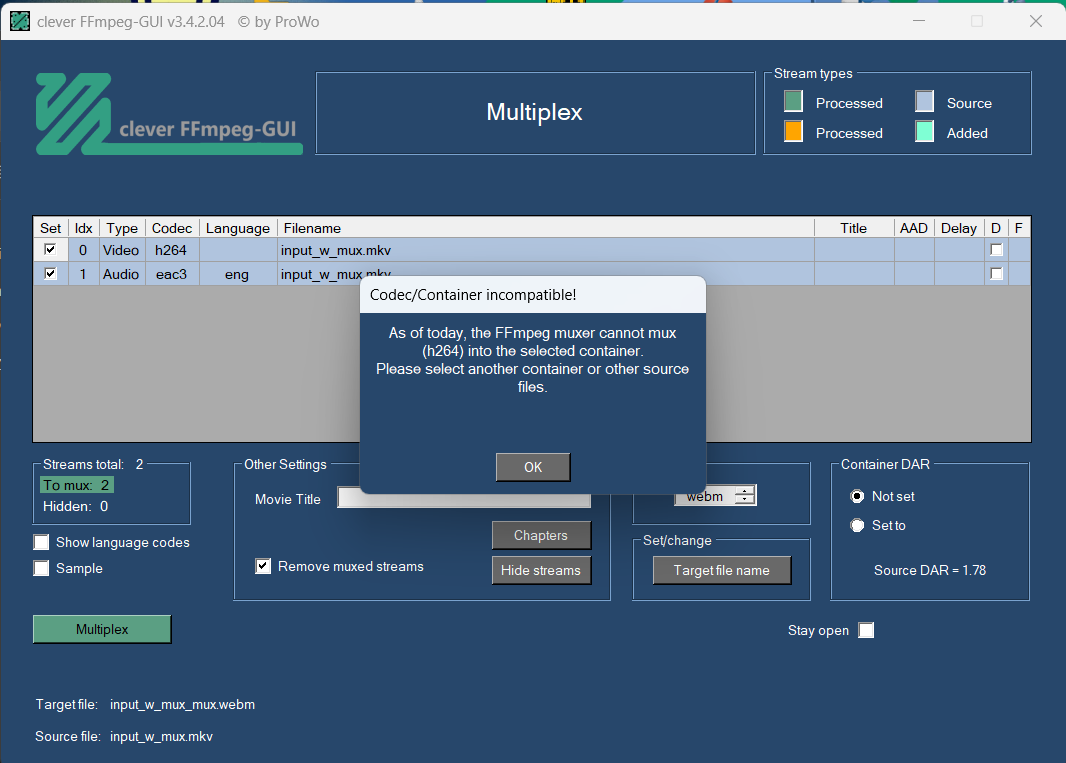Open the Chapters button
This screenshot has width=1066, height=763.
point(541,535)
